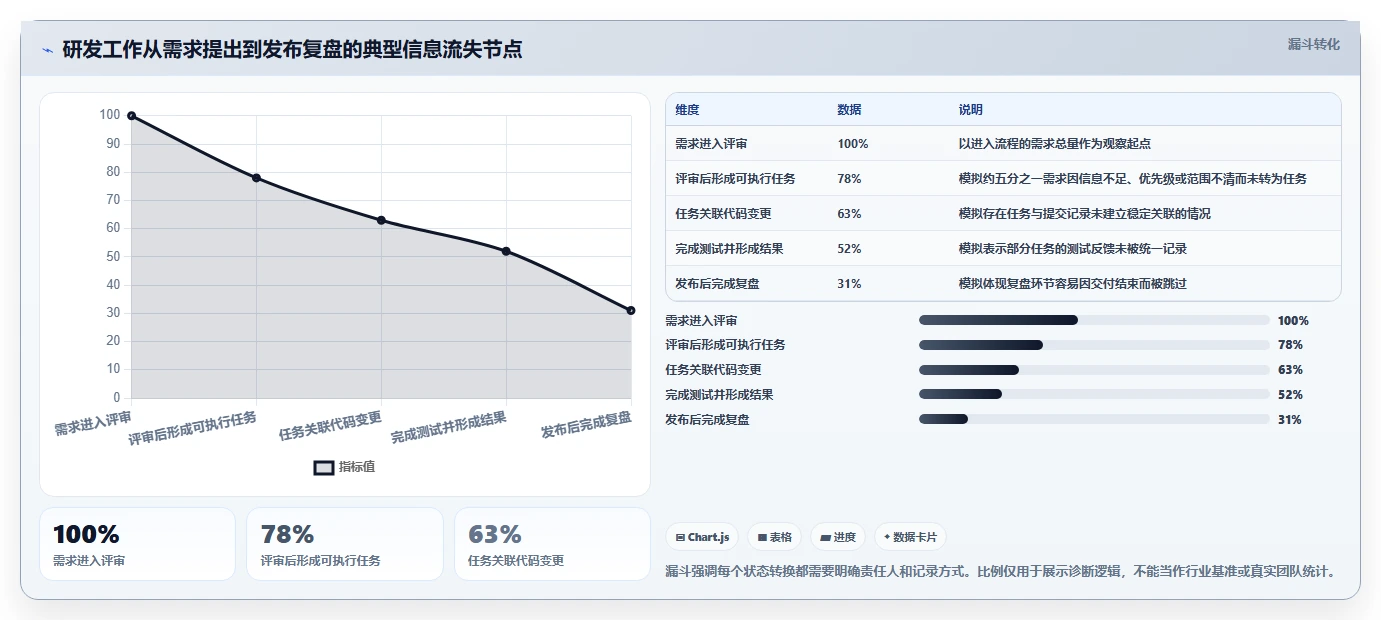This screenshot has width=1381, height=620.
Task: Click the chart data point at value 63
Action: (x=381, y=220)
